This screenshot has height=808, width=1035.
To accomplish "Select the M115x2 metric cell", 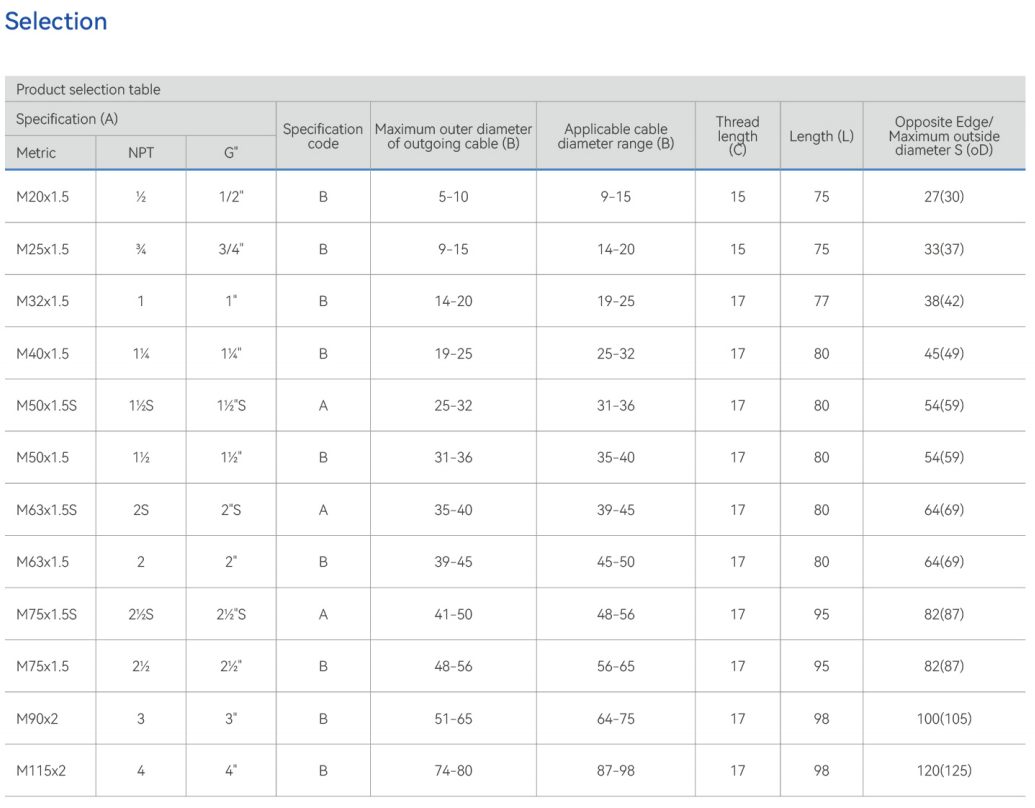I will click(x=41, y=770).
